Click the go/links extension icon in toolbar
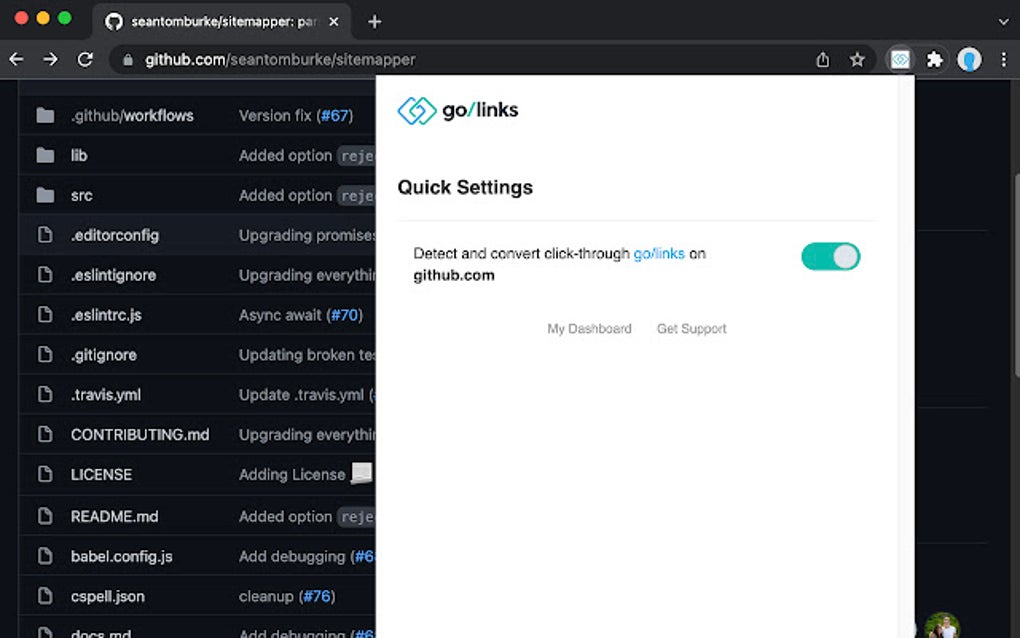1020x638 pixels. pos(899,59)
